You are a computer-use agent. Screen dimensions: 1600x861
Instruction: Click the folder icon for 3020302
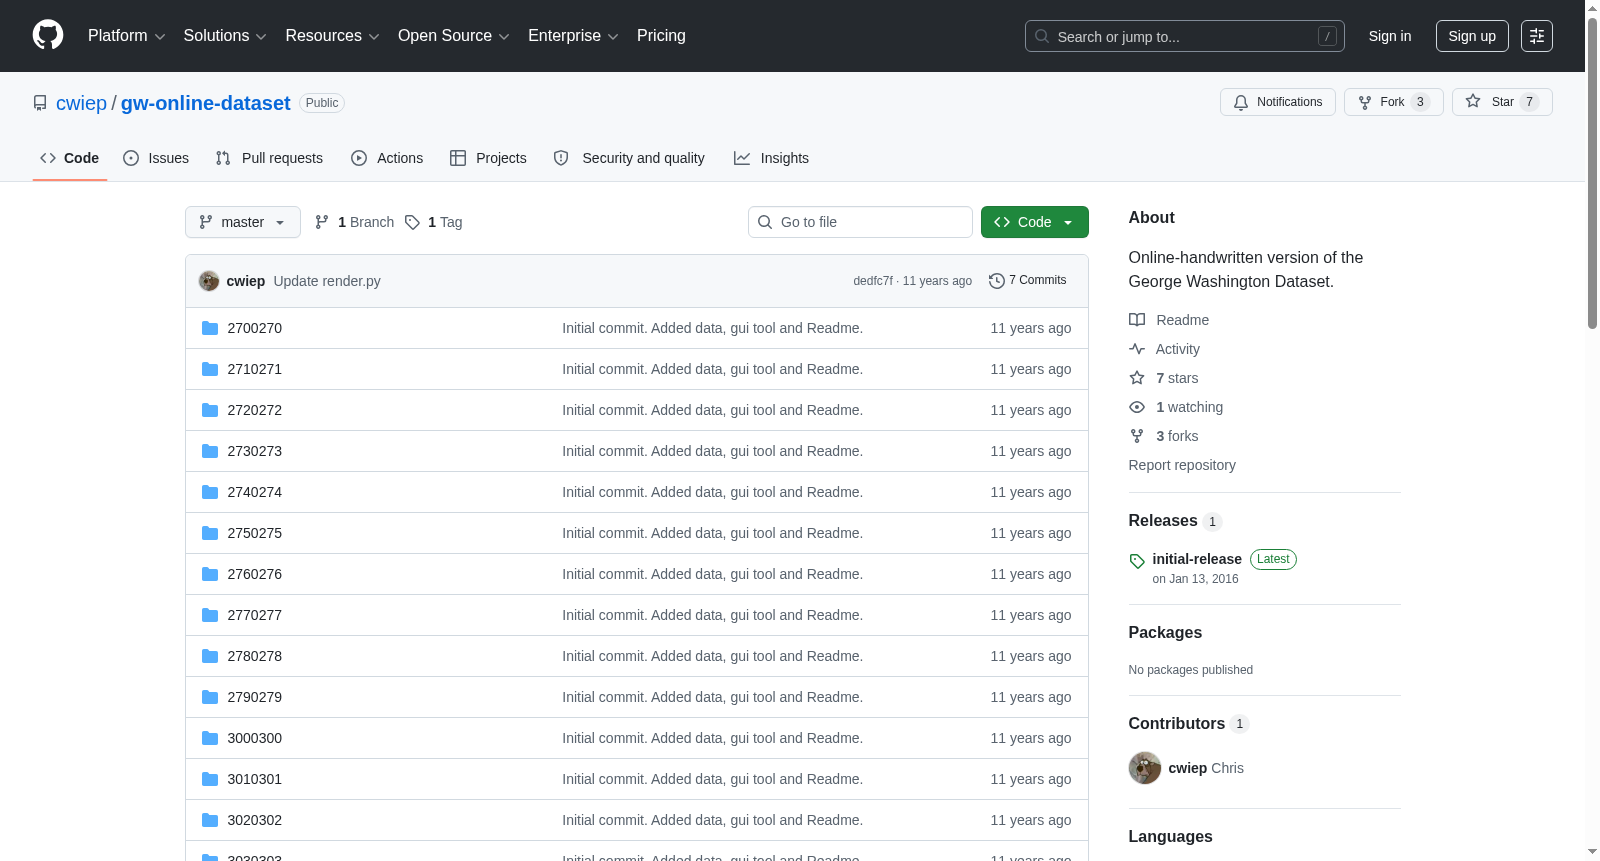[210, 820]
